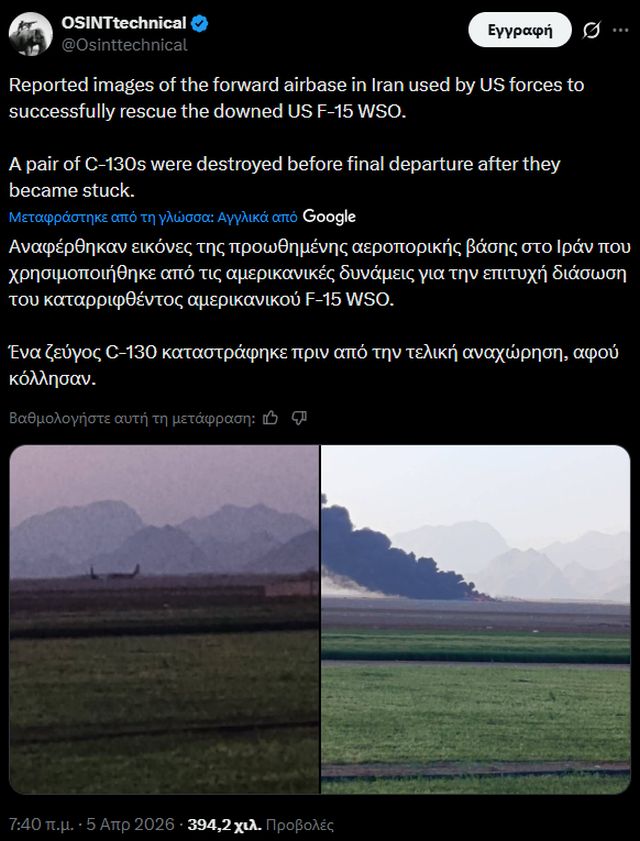Click the OSINTtechnical display name
The image size is (640, 841).
point(124,24)
